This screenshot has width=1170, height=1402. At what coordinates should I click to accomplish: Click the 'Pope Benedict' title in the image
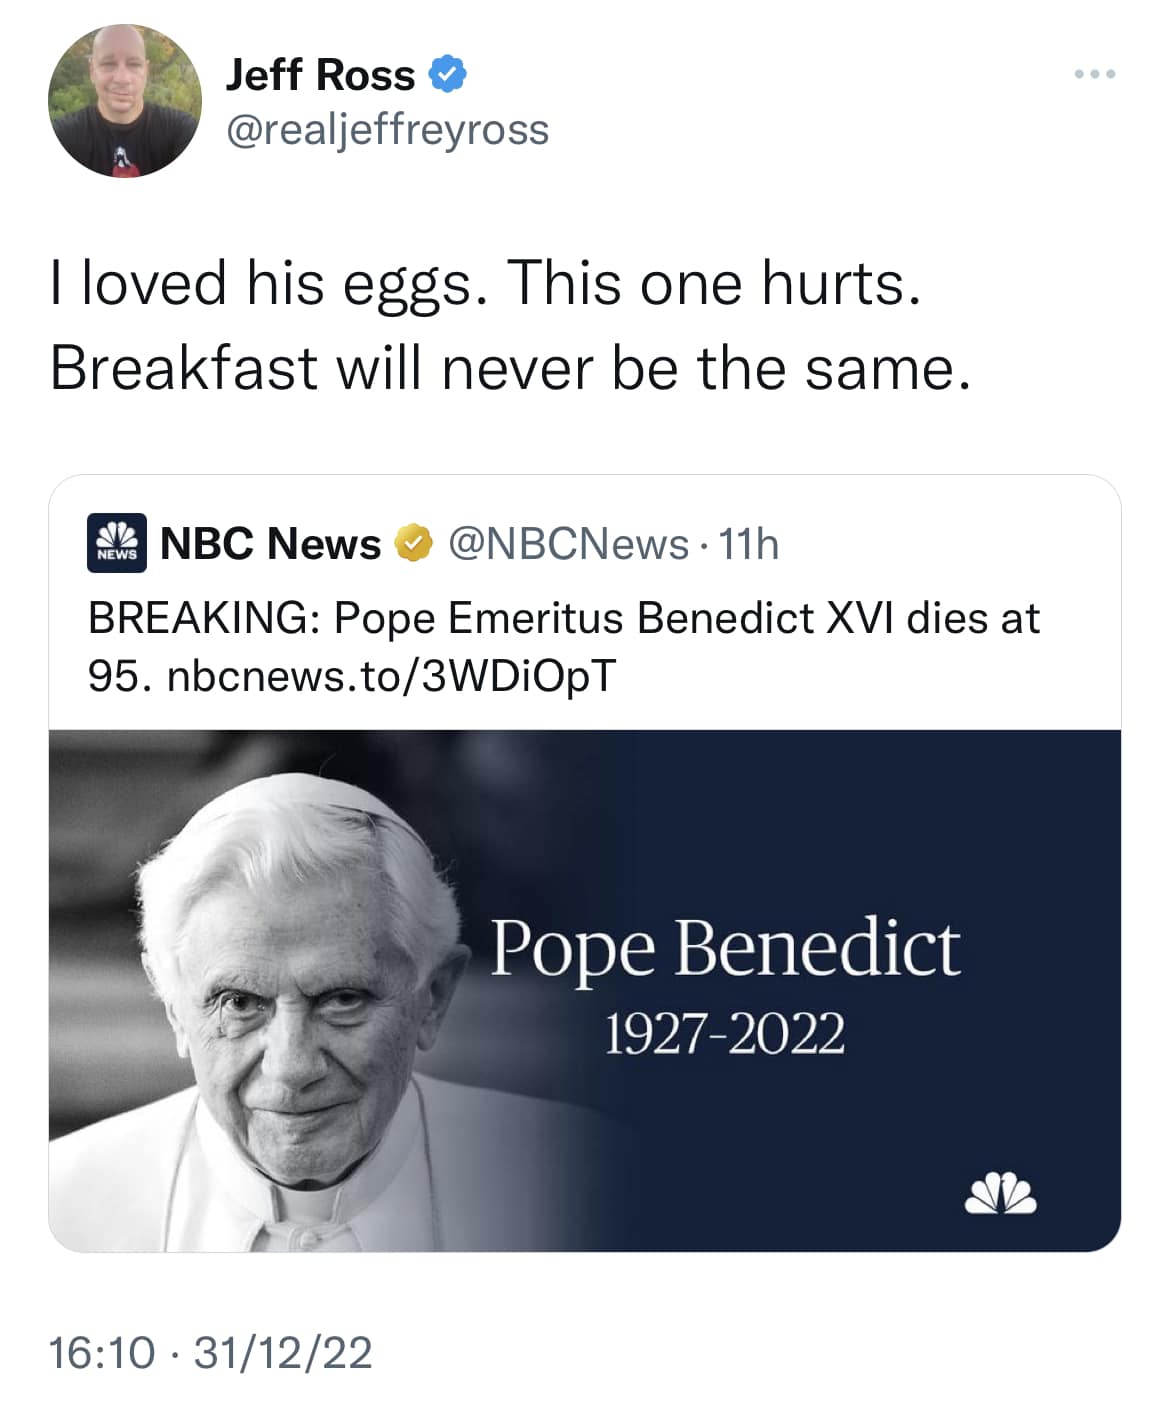click(x=725, y=948)
